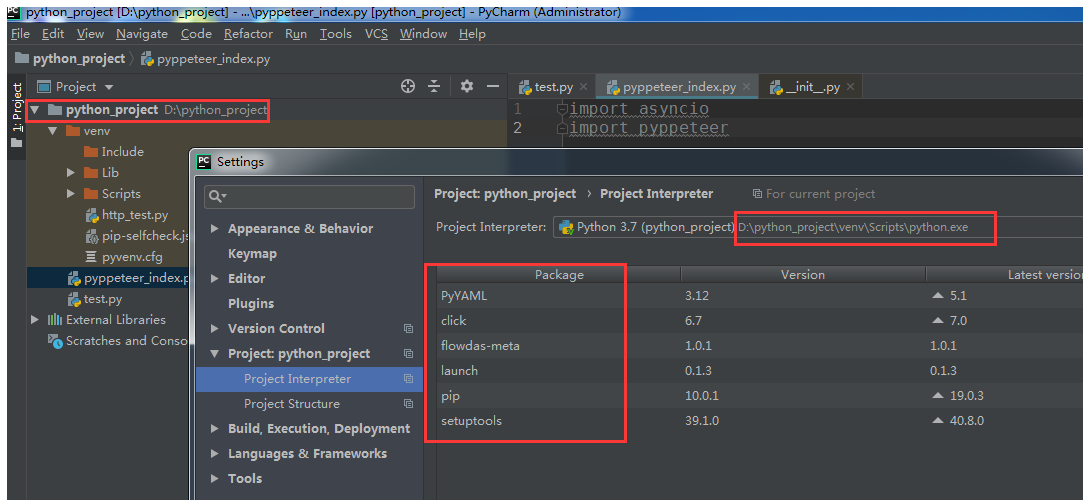Viewport: 1083px width, 500px height.
Task: Click the fold marker on import asyncio line
Action: (x=562, y=109)
